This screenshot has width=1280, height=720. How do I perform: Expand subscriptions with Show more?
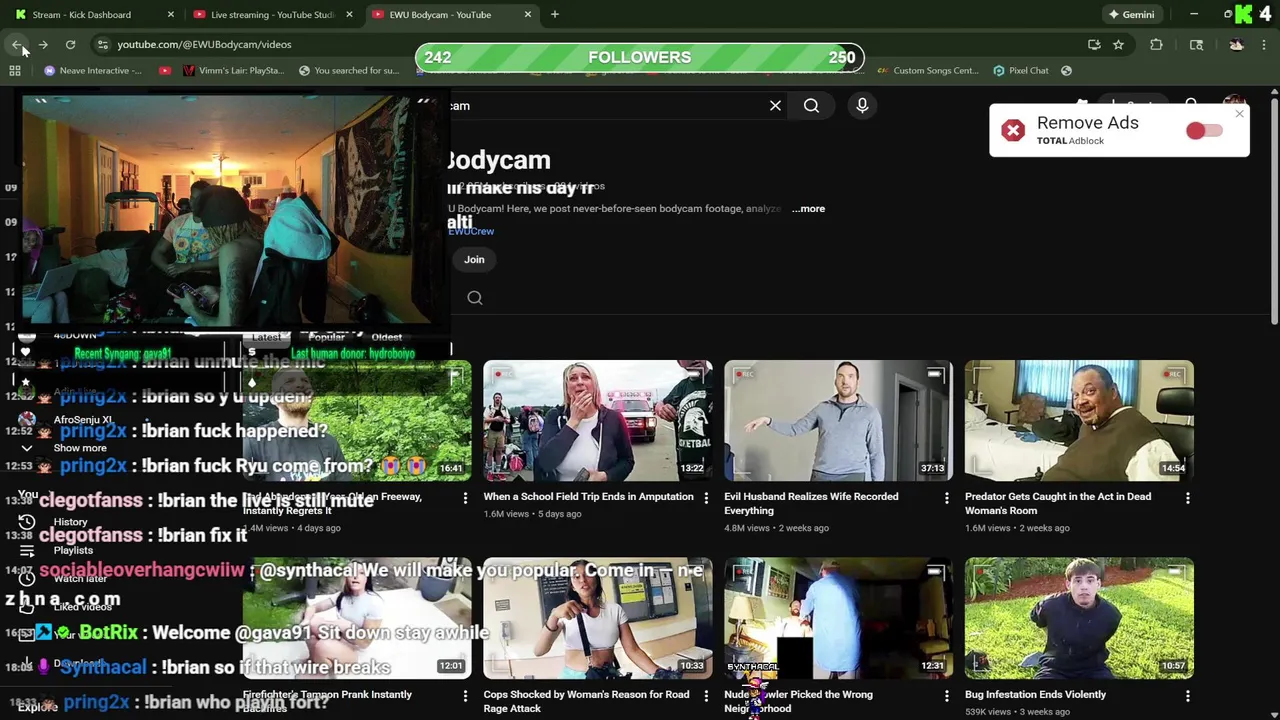coord(80,448)
